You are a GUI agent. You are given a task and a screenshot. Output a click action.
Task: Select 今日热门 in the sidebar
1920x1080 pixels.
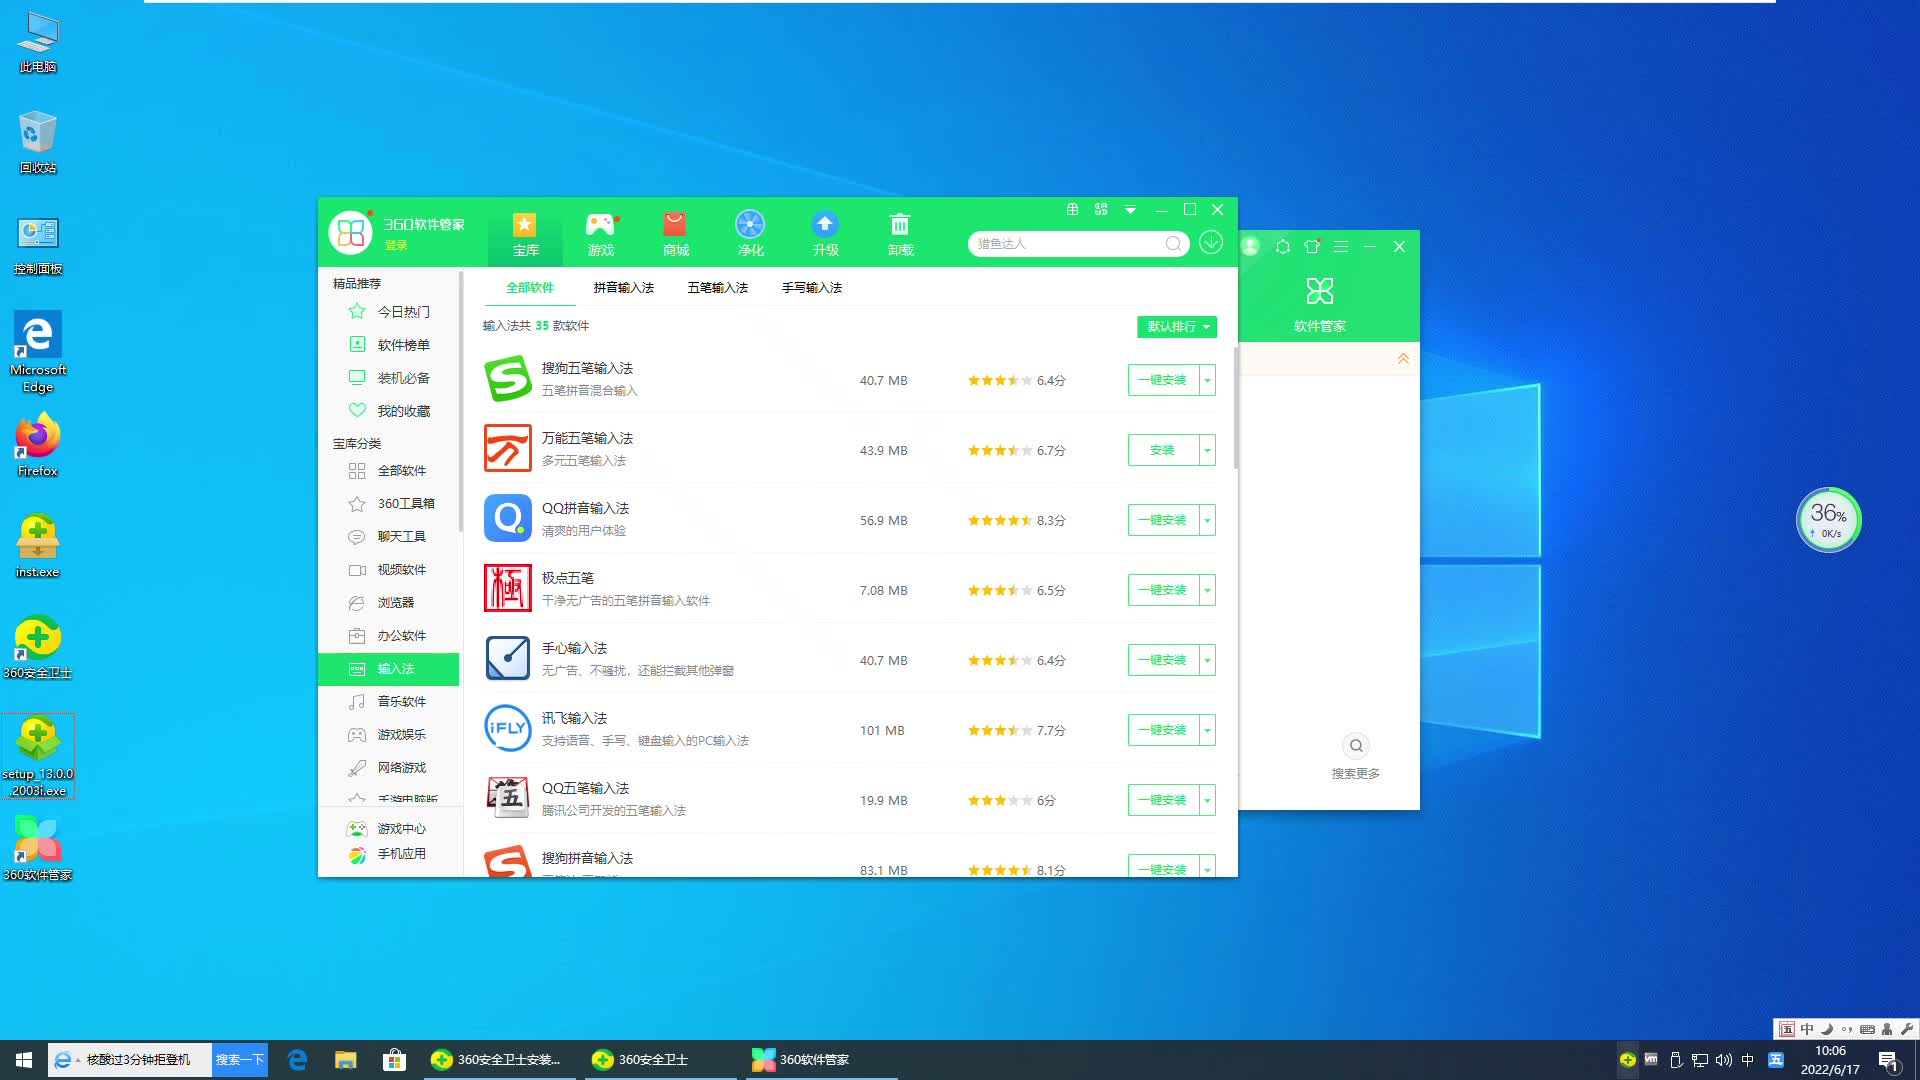389,312
